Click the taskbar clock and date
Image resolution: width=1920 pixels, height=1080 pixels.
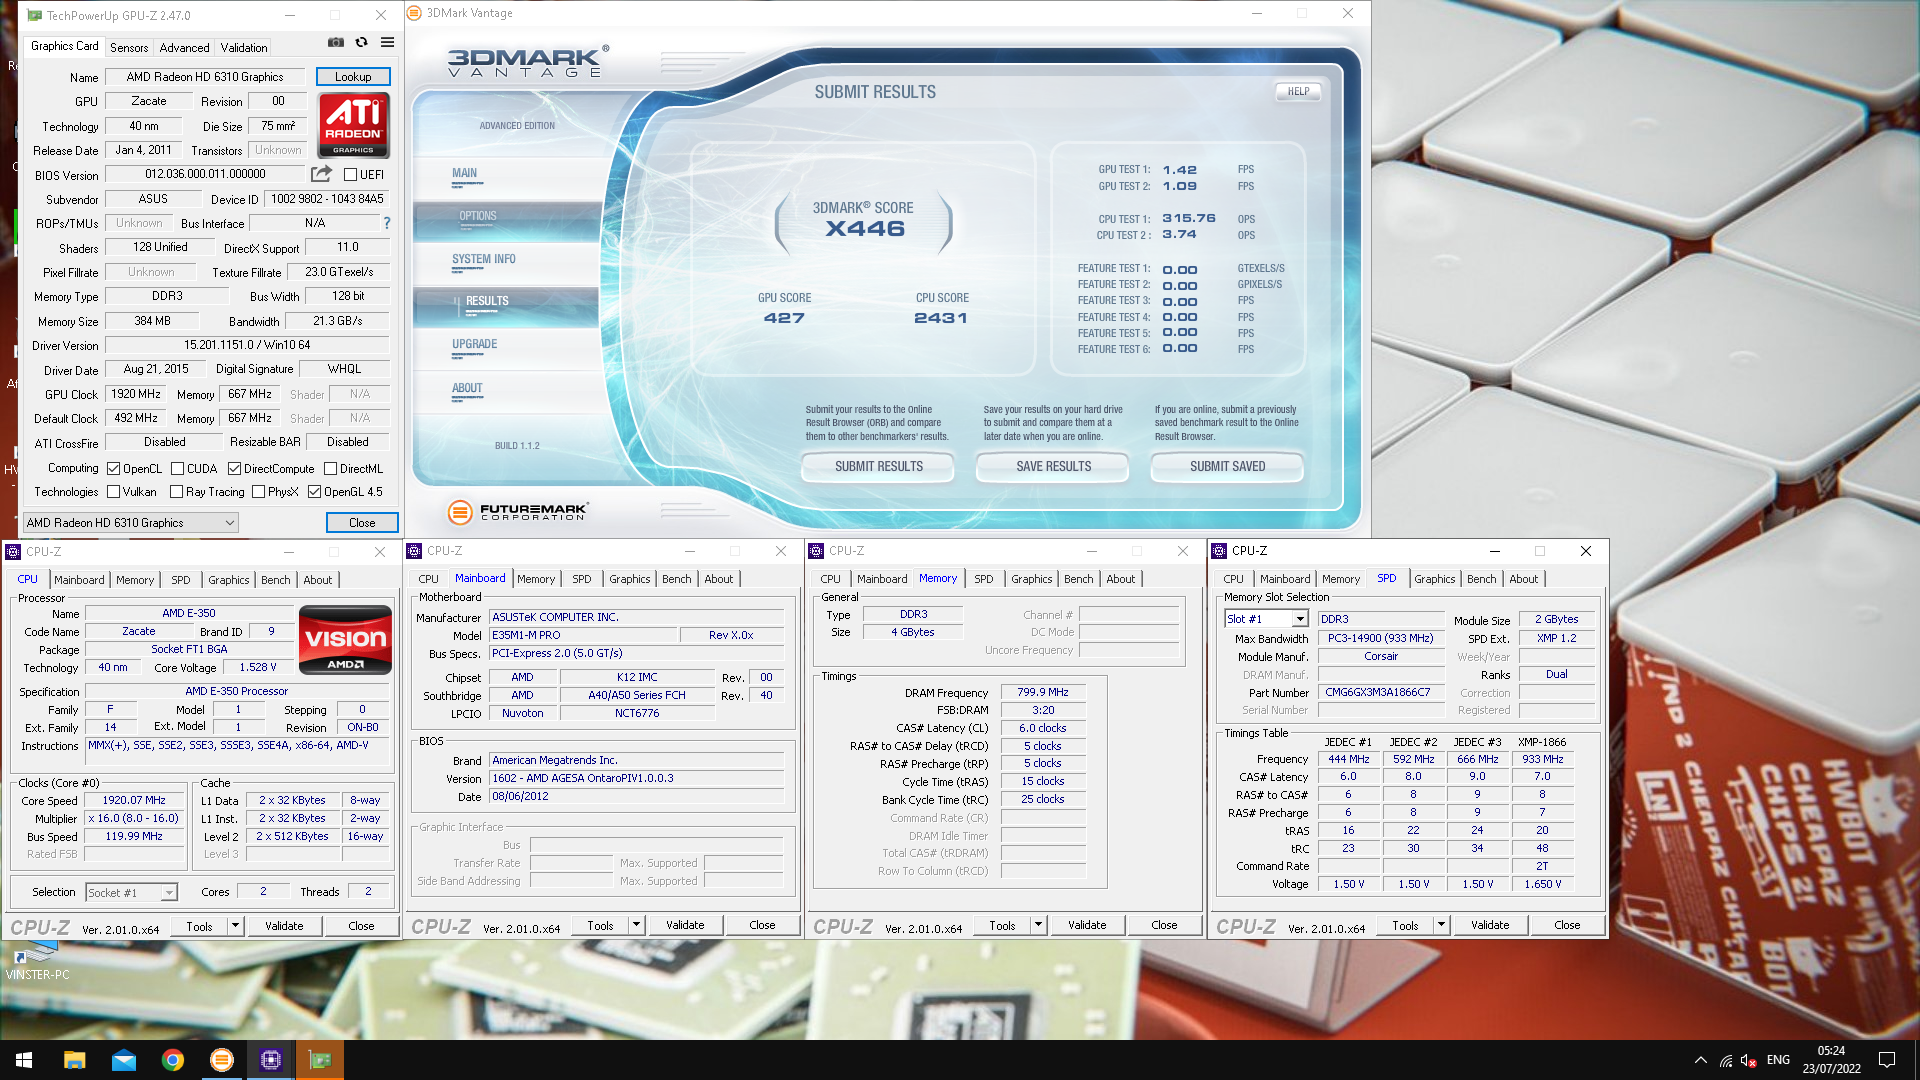[x=1832, y=1060]
